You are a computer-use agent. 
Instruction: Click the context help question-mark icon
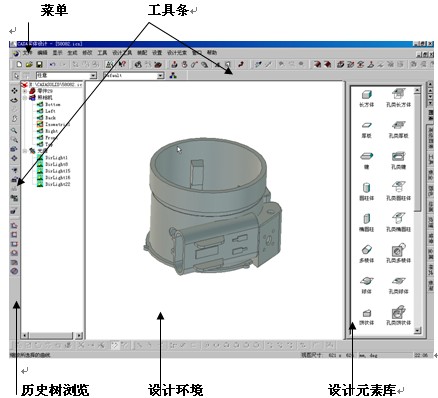coord(122,64)
